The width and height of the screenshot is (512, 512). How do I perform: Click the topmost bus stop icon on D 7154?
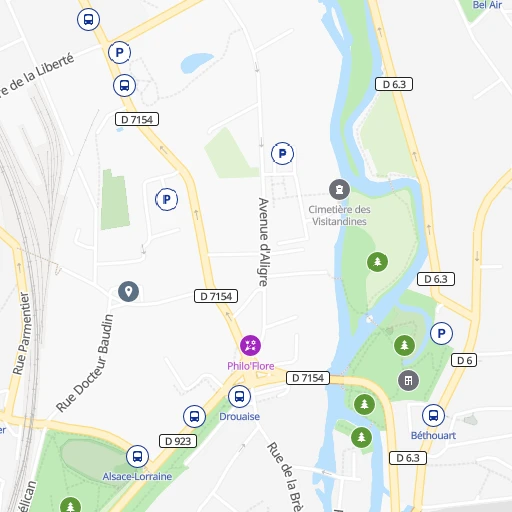88,19
